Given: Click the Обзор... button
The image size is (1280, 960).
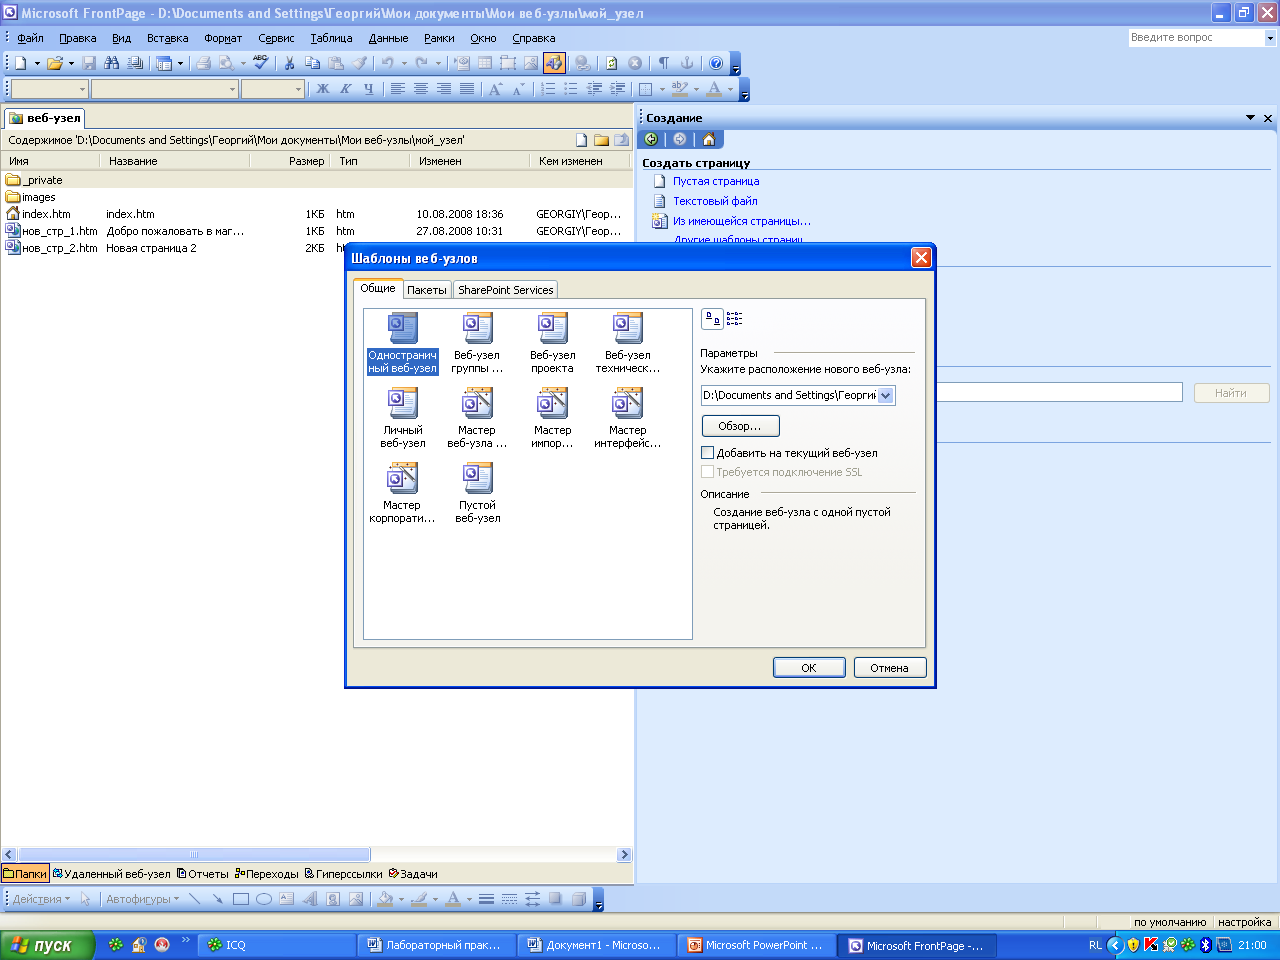Looking at the screenshot, I should point(740,426).
